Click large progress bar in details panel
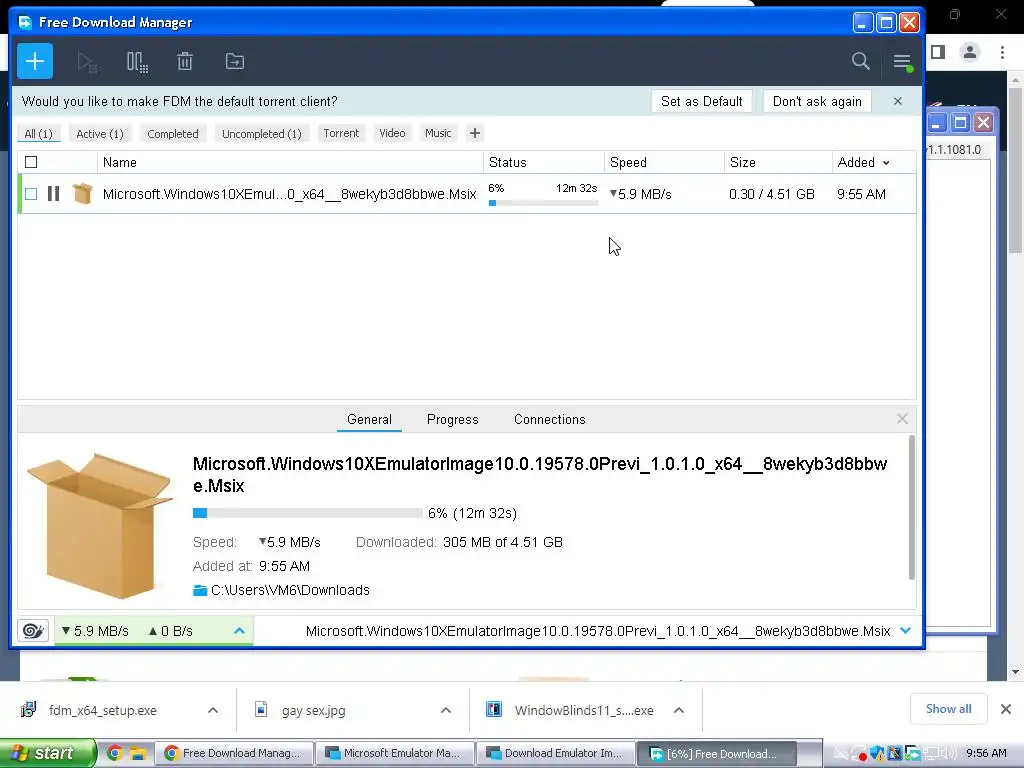This screenshot has height=768, width=1024. (308, 513)
